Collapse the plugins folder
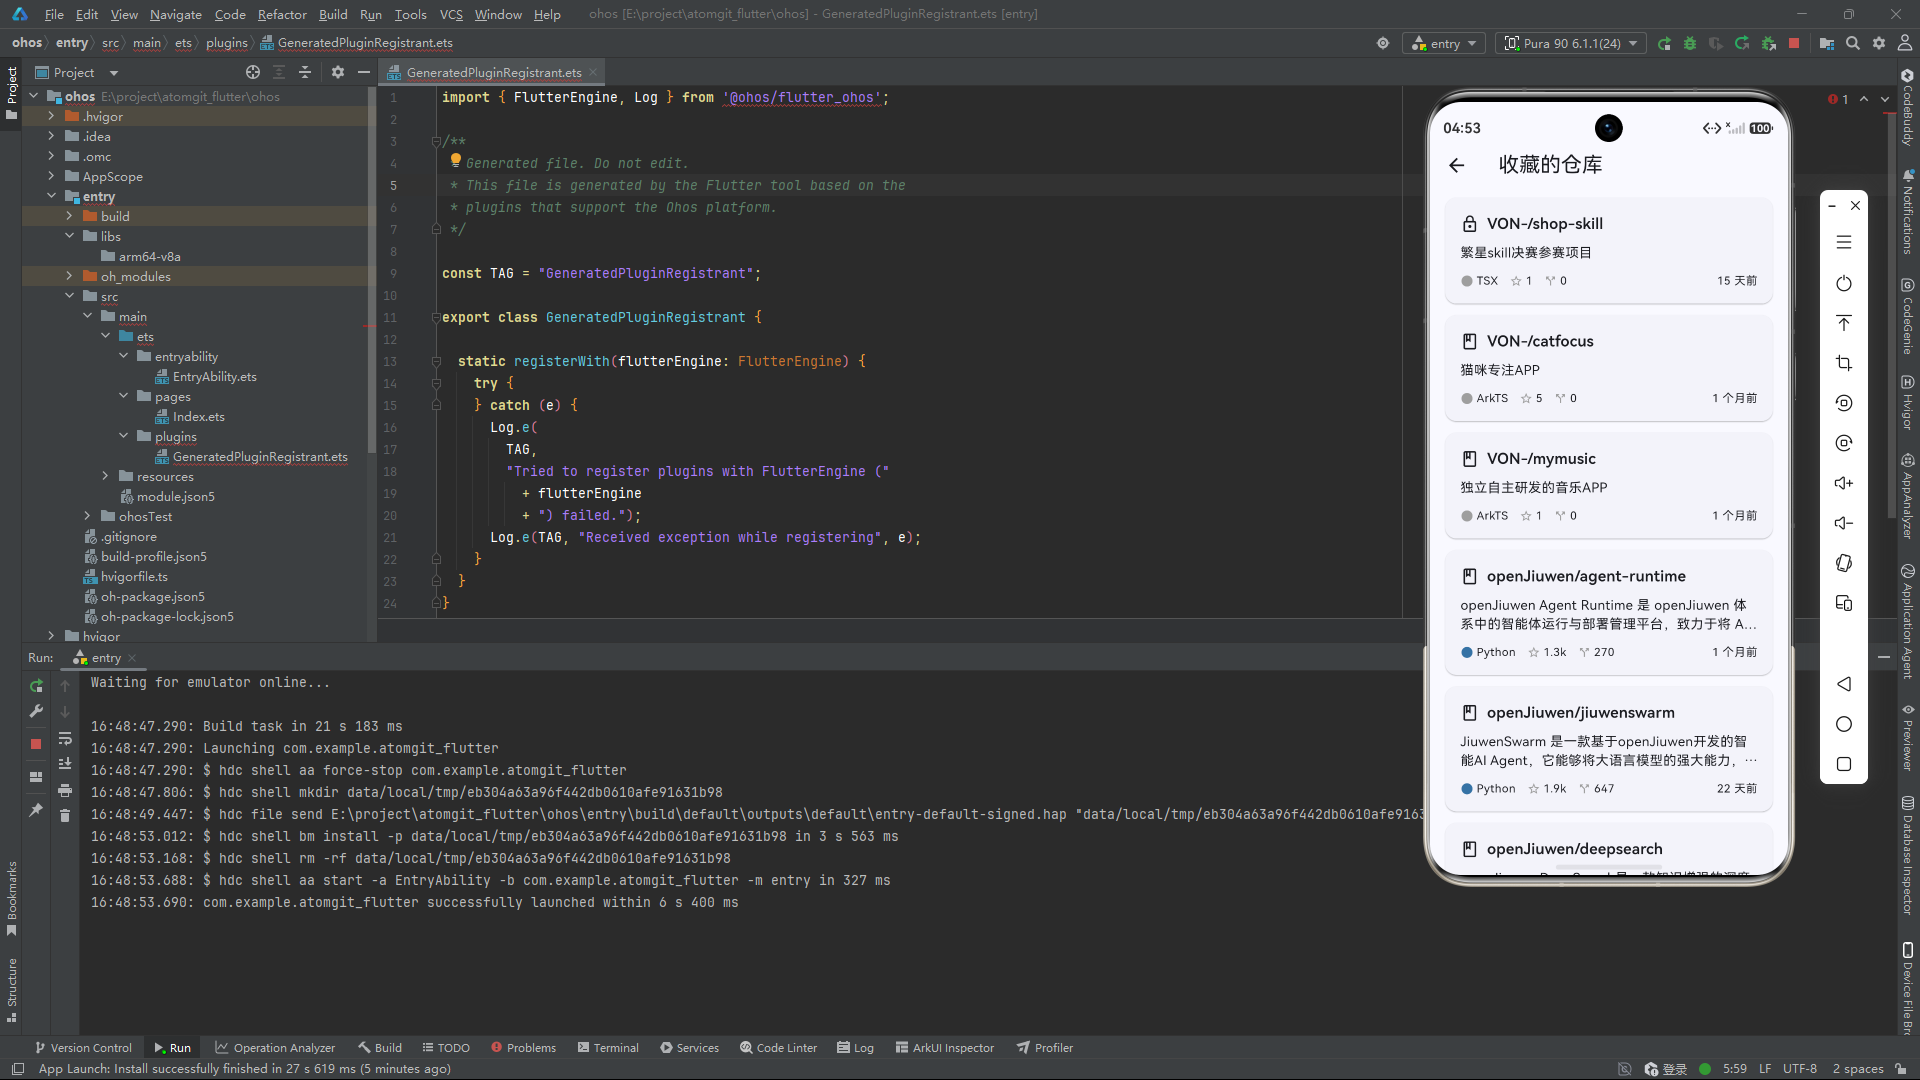This screenshot has height=1080, width=1920. click(123, 436)
